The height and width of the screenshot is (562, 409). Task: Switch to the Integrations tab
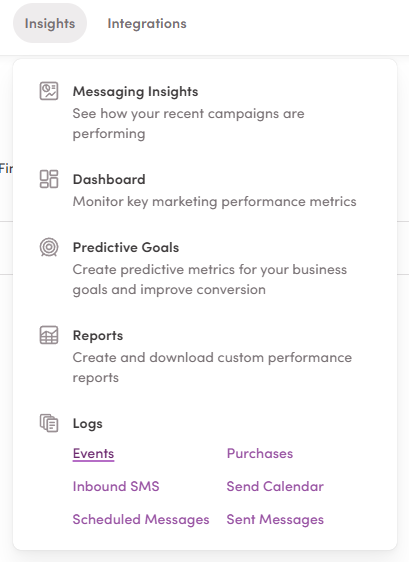click(147, 24)
